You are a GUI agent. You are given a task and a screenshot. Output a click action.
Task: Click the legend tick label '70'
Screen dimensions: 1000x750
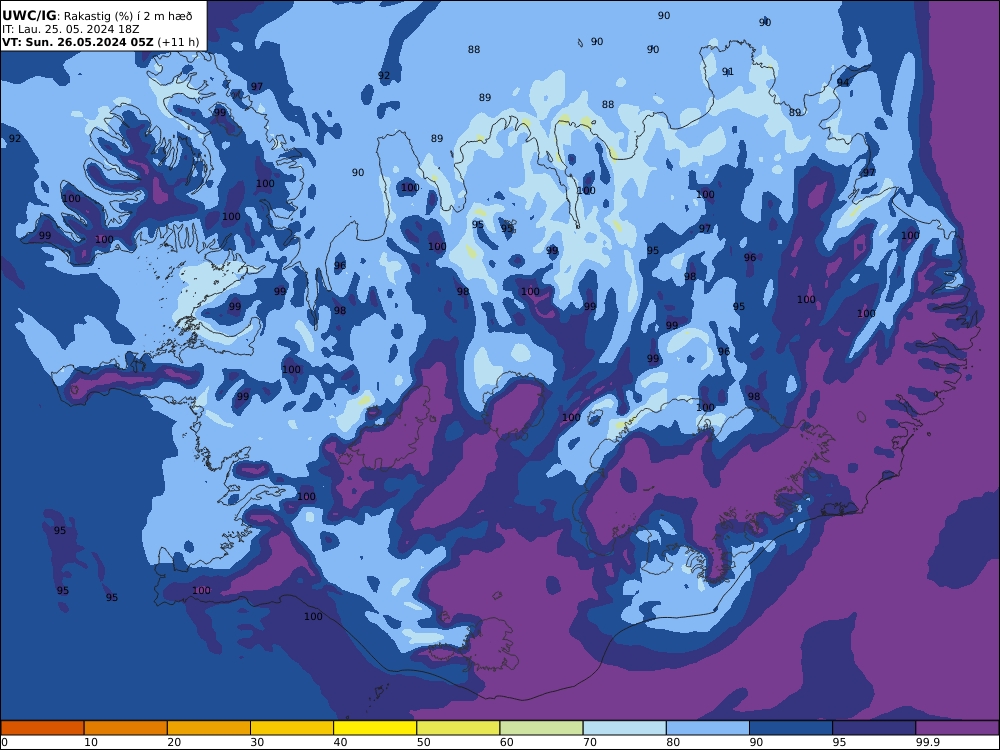tap(590, 742)
